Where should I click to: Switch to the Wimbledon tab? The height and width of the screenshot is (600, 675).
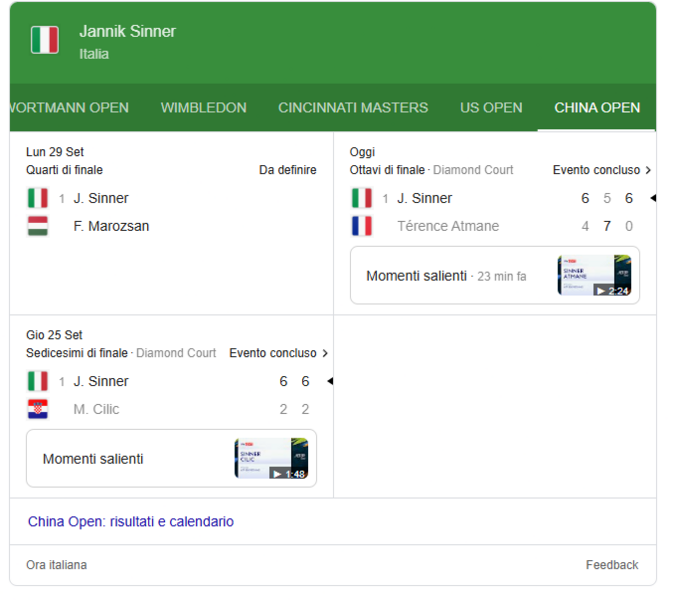point(203,108)
